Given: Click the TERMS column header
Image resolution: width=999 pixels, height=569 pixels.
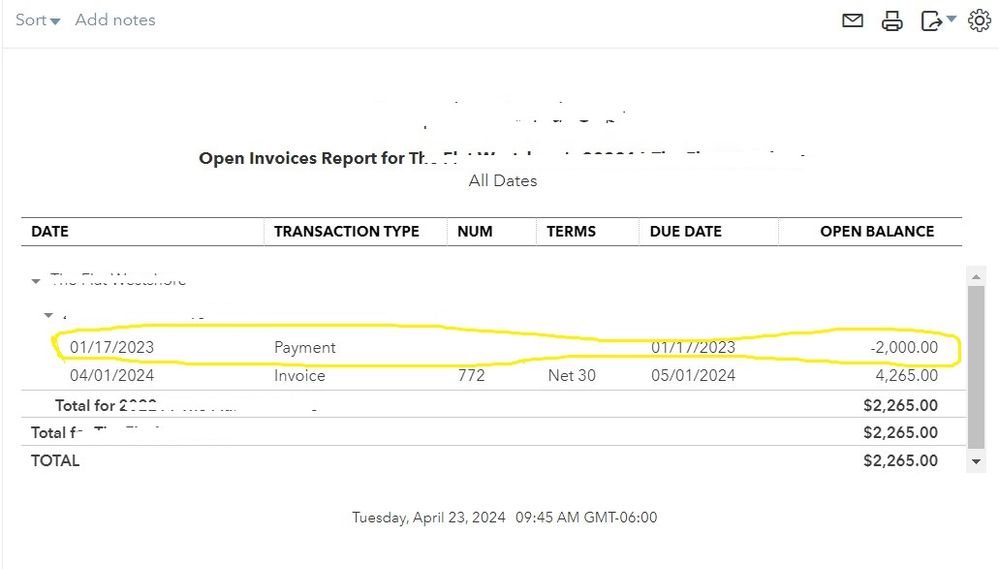Looking at the screenshot, I should coord(571,231).
